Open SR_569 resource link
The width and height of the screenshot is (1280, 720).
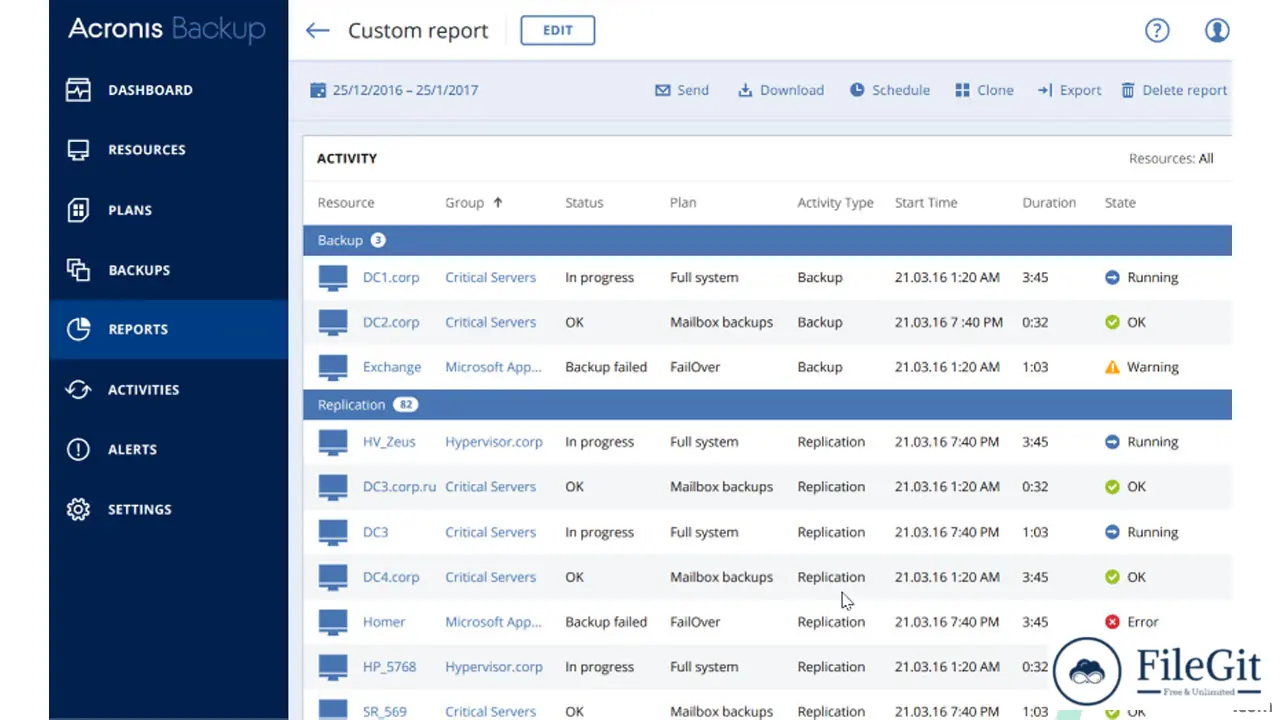point(385,712)
